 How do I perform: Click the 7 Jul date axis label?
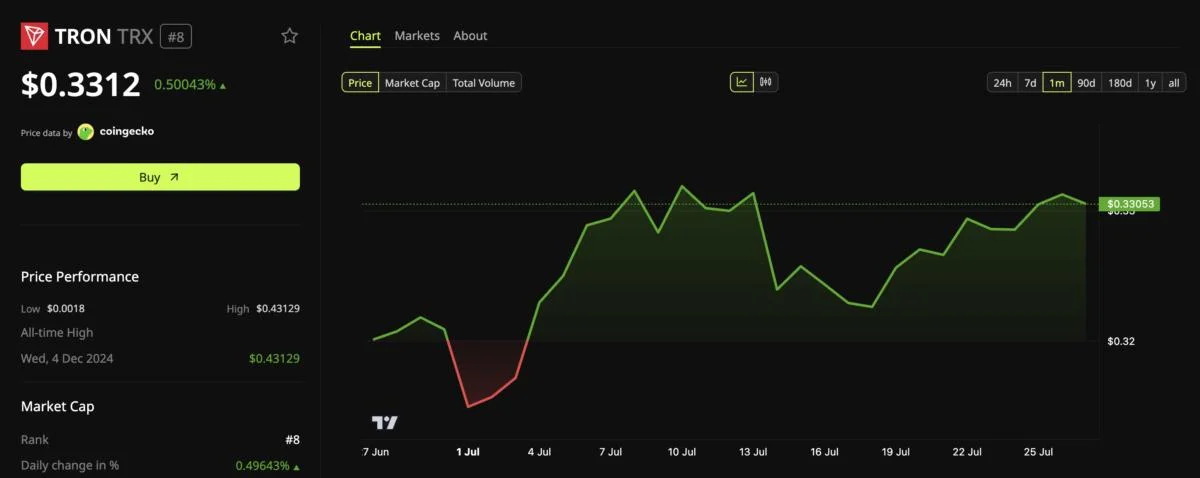[610, 452]
